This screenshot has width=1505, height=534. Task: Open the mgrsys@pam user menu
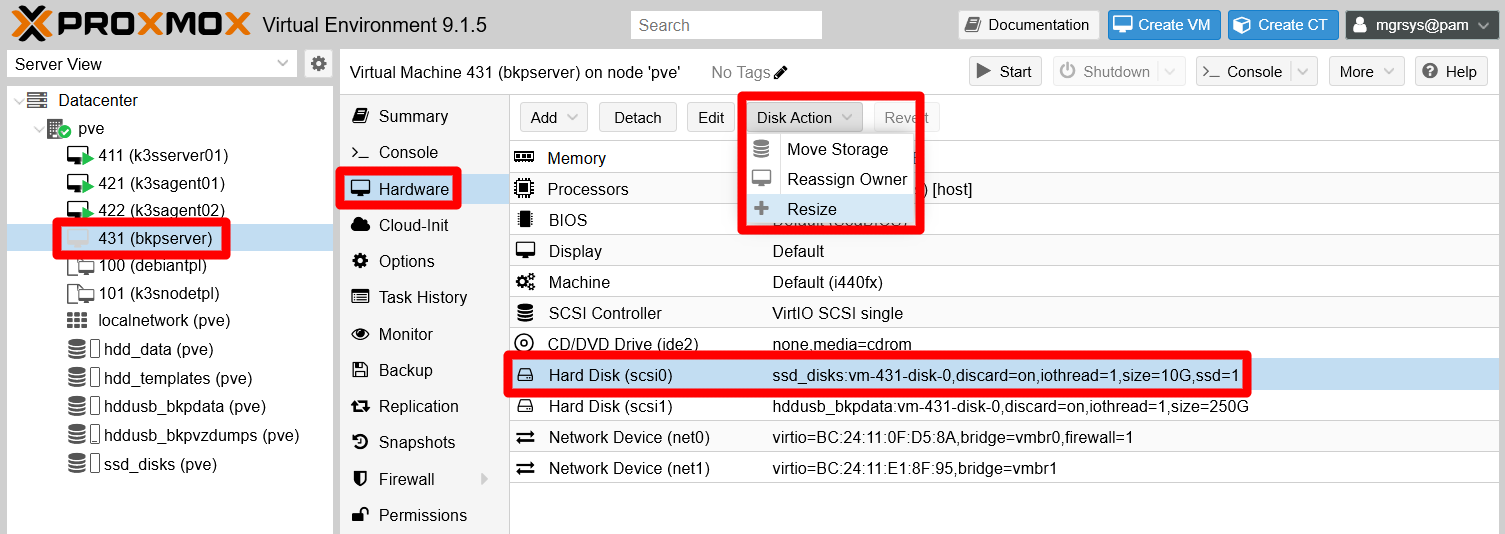pos(1422,25)
